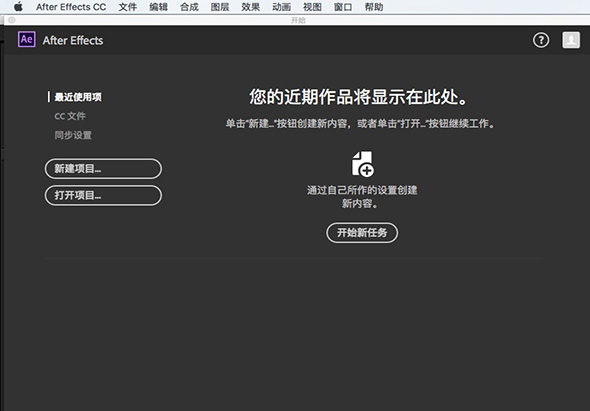Click the 您的近期作品将显示在此处 heading

click(359, 97)
